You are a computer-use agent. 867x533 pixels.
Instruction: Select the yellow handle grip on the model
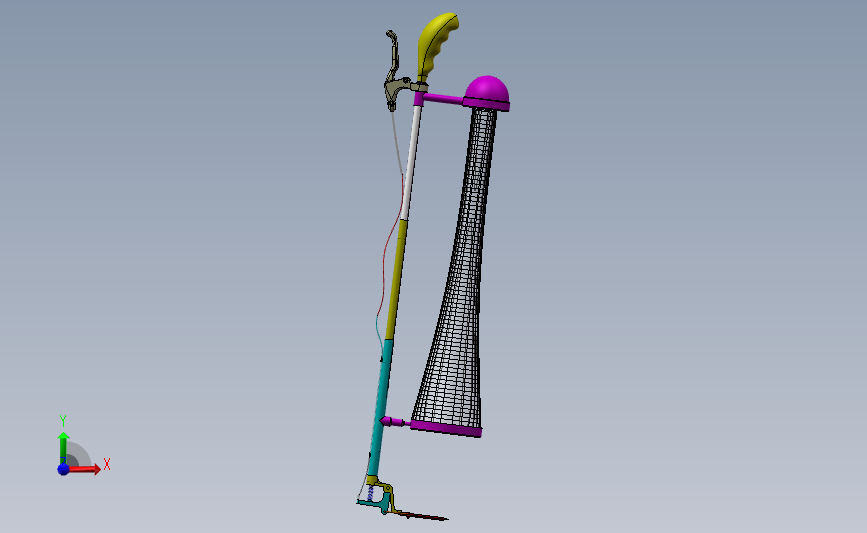point(435,45)
